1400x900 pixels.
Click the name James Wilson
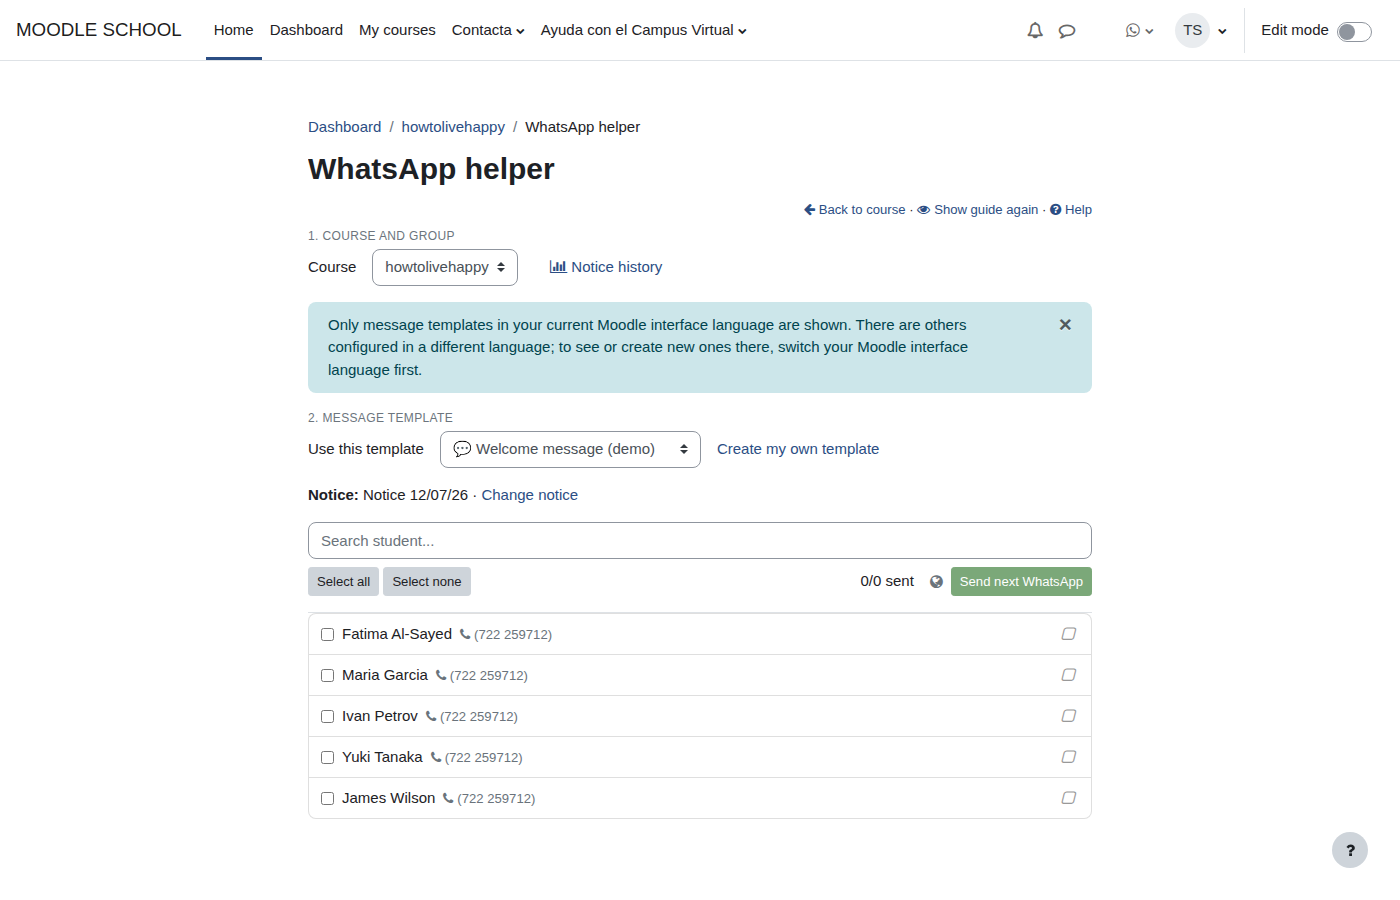(x=389, y=798)
